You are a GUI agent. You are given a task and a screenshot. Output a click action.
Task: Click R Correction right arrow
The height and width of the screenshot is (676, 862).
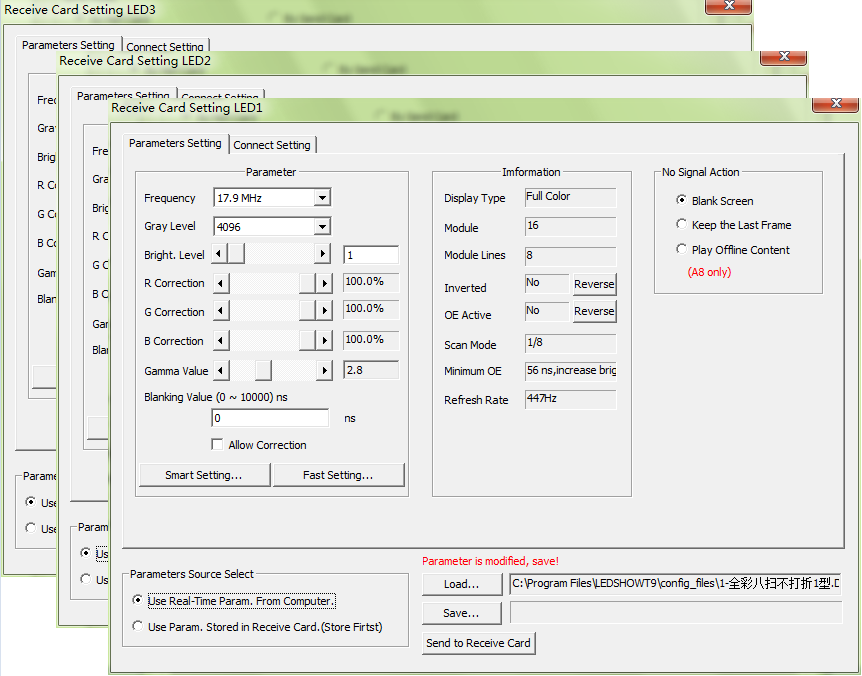coord(324,283)
